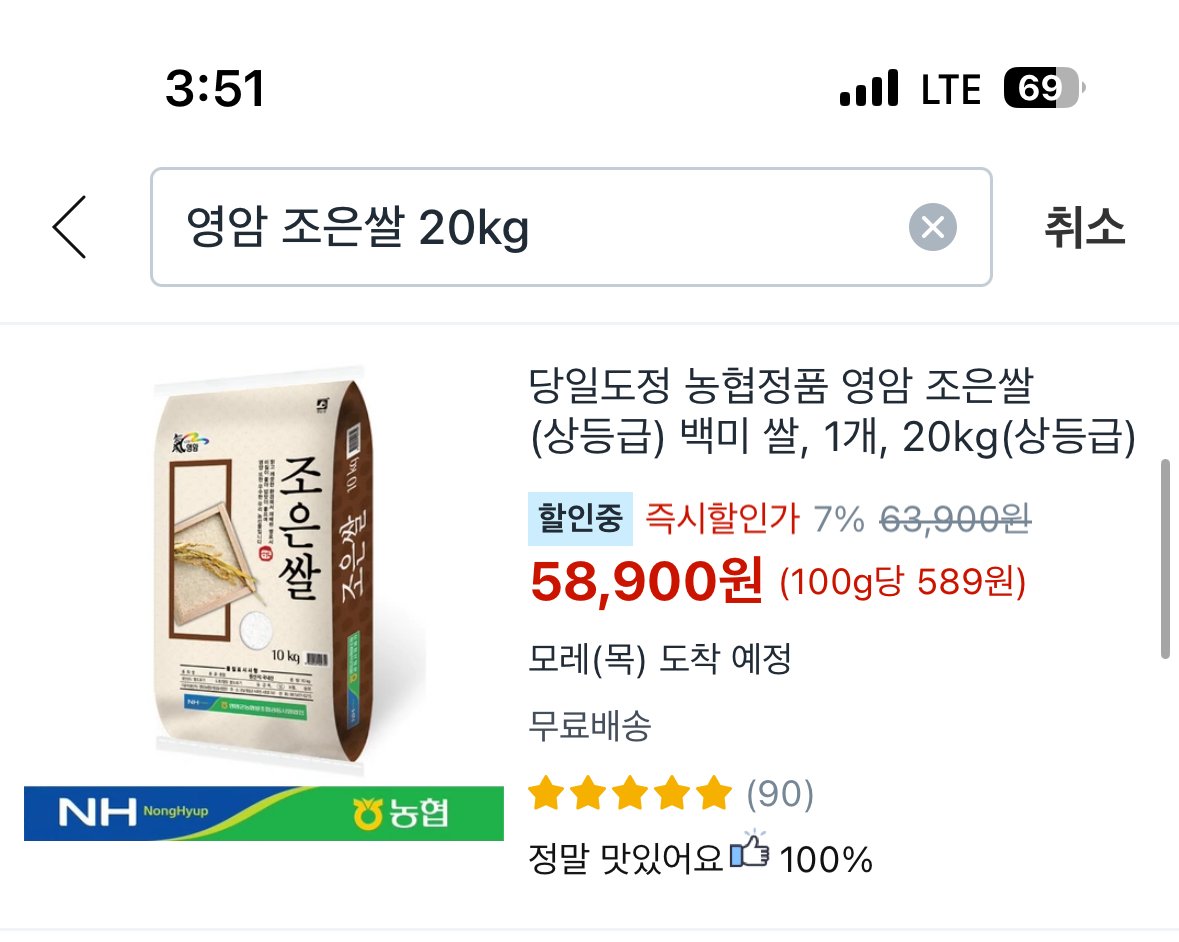Tap the 할인중 discount badge

tap(579, 519)
